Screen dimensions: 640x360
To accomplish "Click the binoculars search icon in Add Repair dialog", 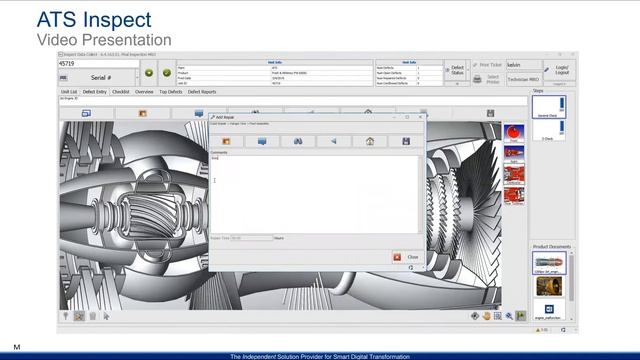I will pos(298,141).
